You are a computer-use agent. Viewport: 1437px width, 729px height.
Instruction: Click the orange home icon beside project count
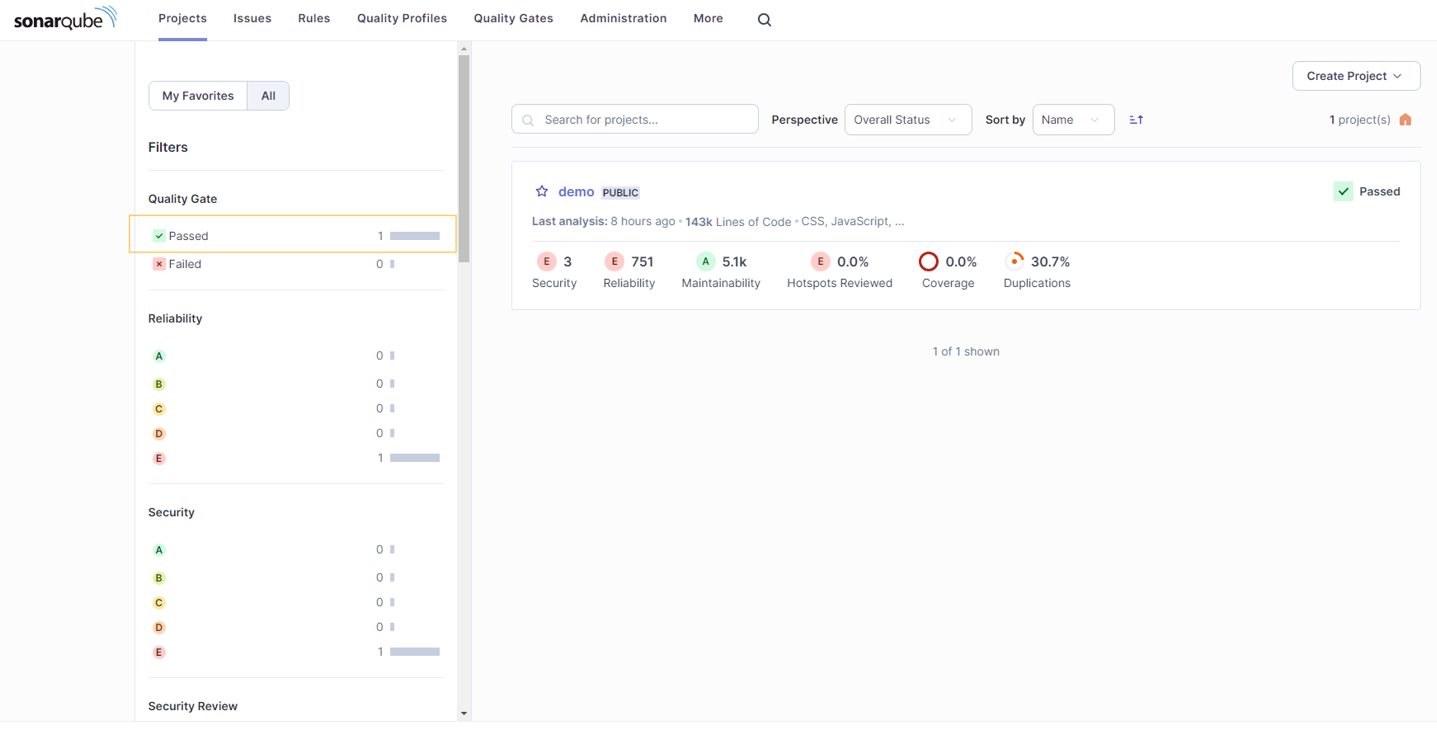(1405, 120)
